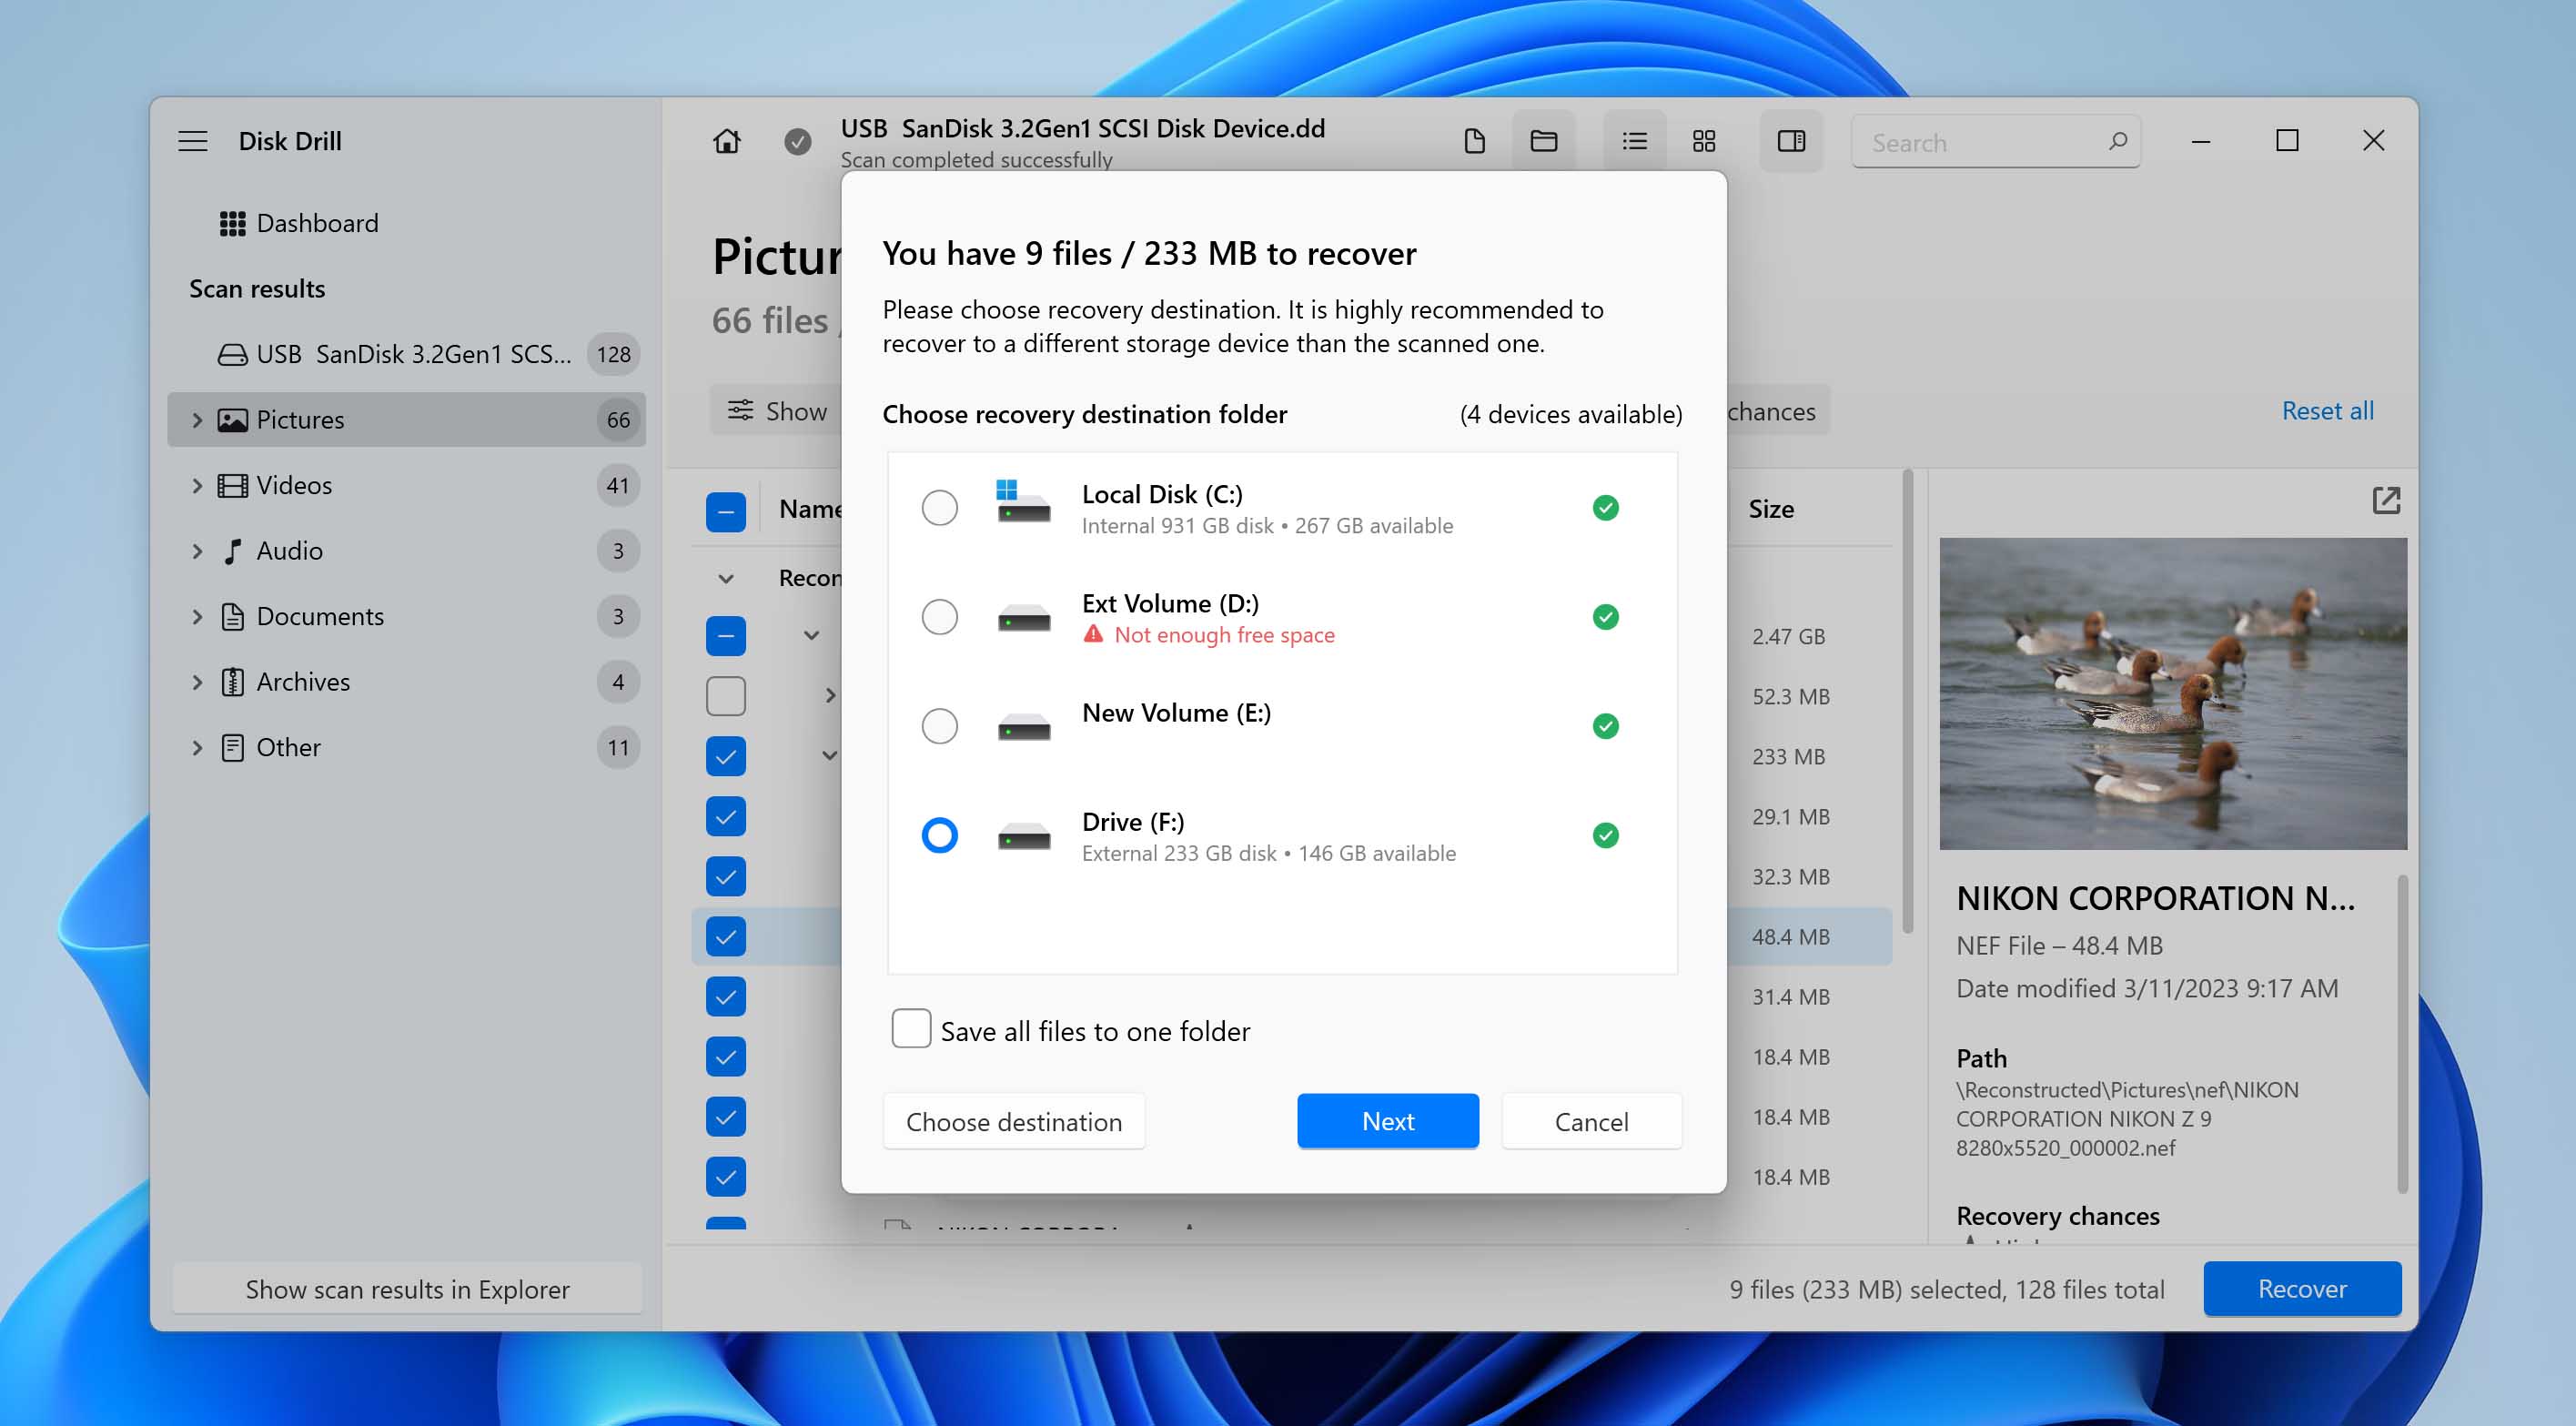Click green check status for Local Disk (C:)

click(1605, 508)
